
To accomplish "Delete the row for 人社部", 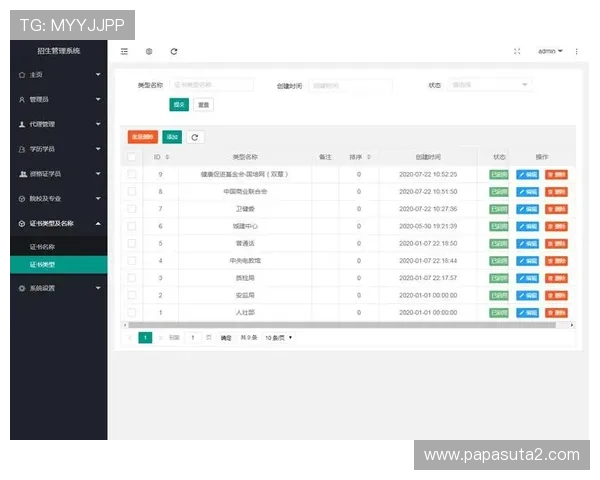I will click(x=556, y=312).
